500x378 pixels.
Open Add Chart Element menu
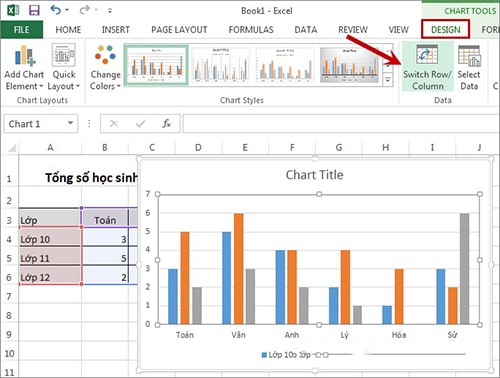point(24,68)
